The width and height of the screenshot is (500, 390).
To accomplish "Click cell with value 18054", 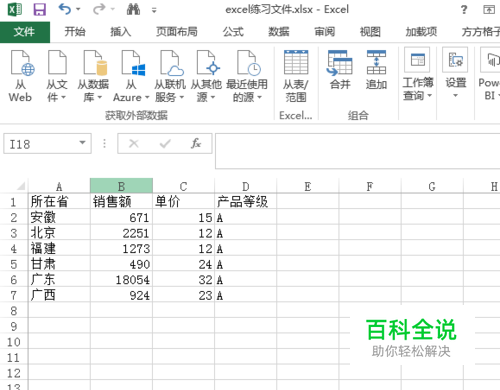I will [121, 280].
